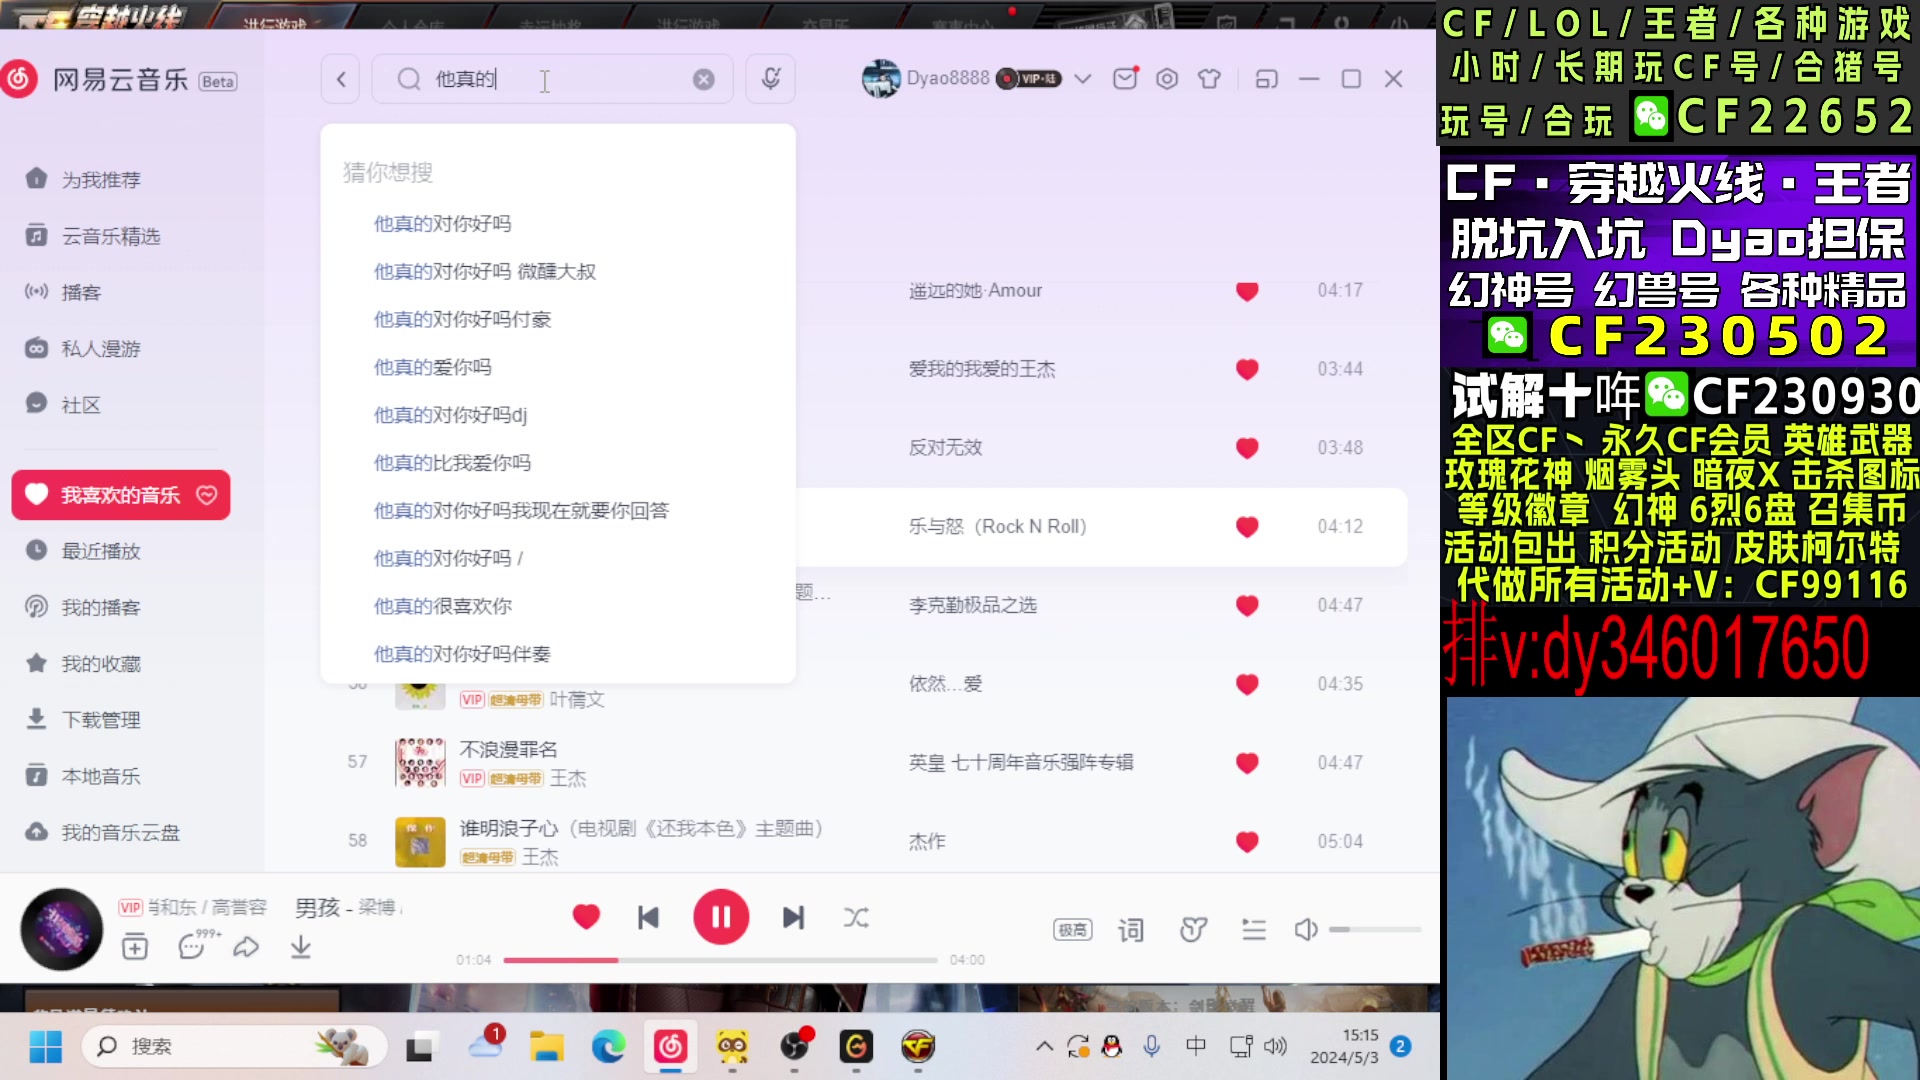Unlike the song in album 乐与怒 (Rock N Roll)
This screenshot has height=1080, width=1920.
(x=1247, y=527)
